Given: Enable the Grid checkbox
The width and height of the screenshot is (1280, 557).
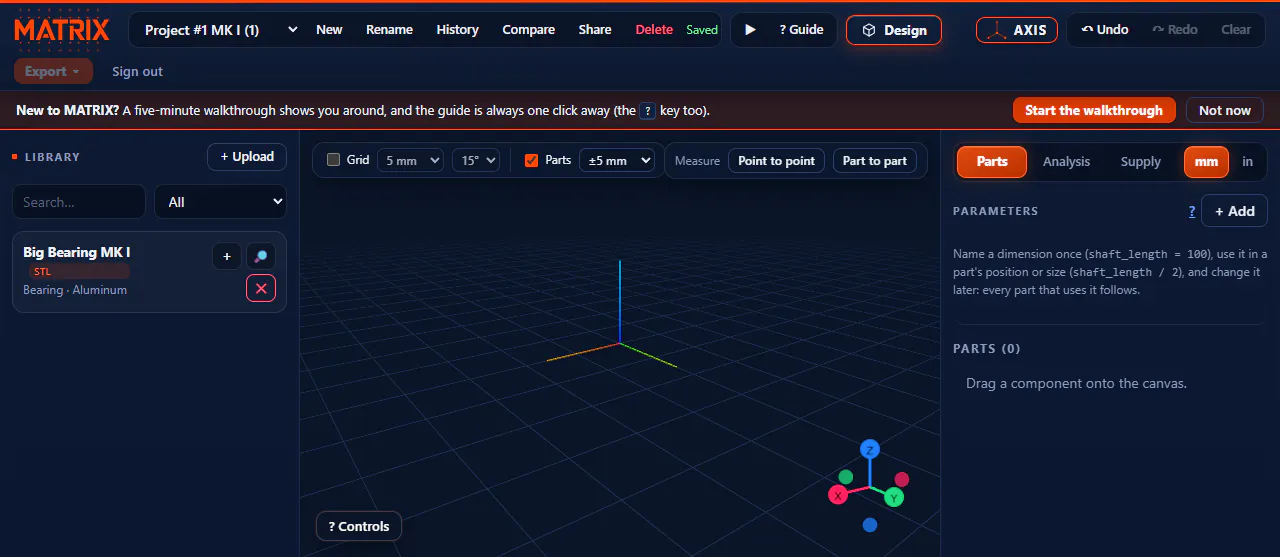Looking at the screenshot, I should [x=334, y=160].
